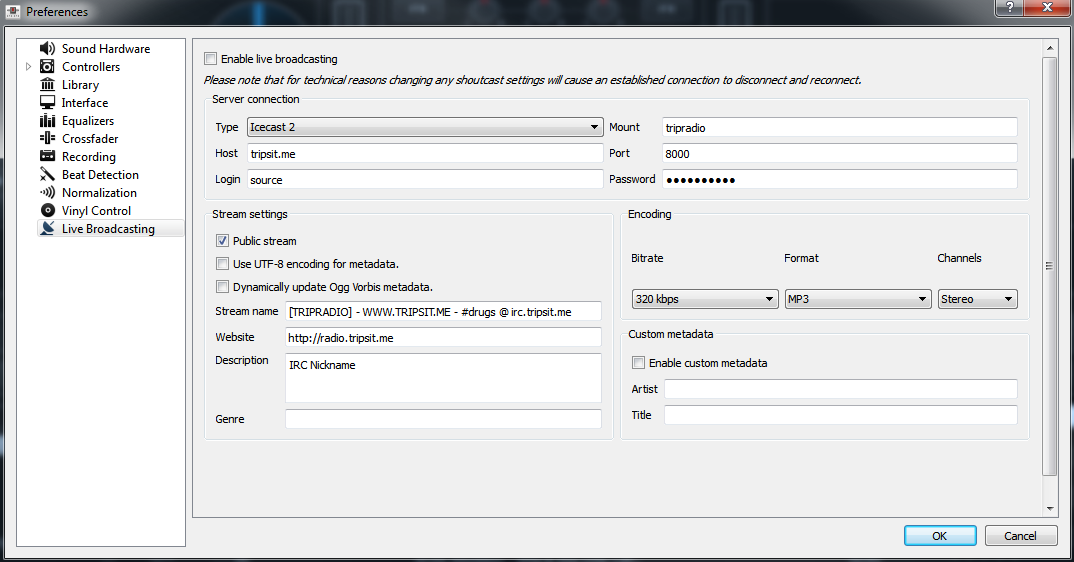Uncheck the Public stream checkbox

click(x=223, y=241)
